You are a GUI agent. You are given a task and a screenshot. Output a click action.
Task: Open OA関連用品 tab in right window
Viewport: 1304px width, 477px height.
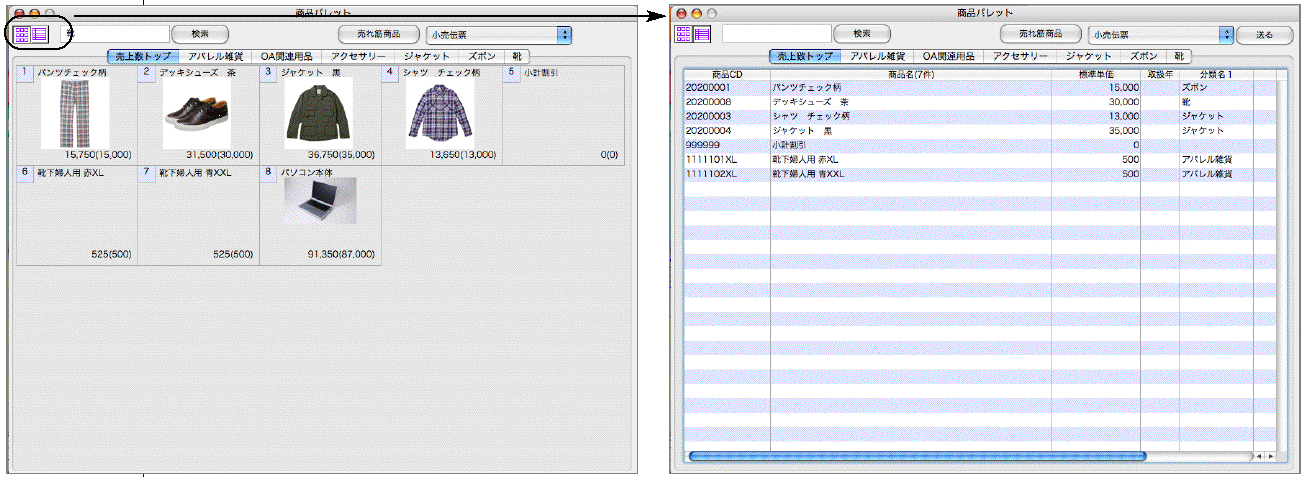tap(947, 57)
